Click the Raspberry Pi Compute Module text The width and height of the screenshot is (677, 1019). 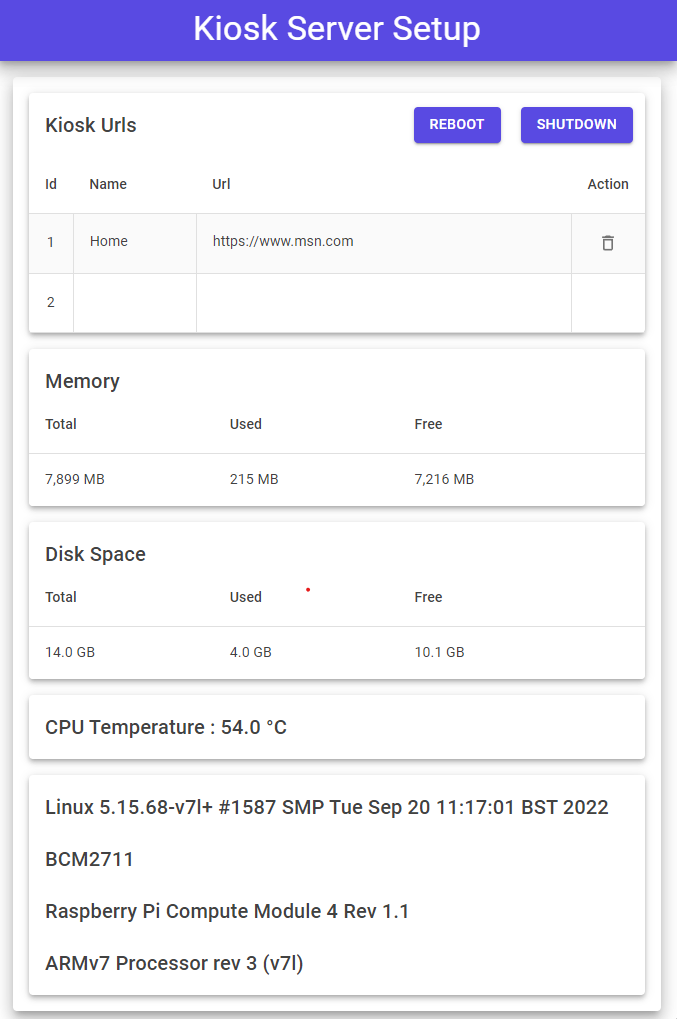(x=227, y=911)
